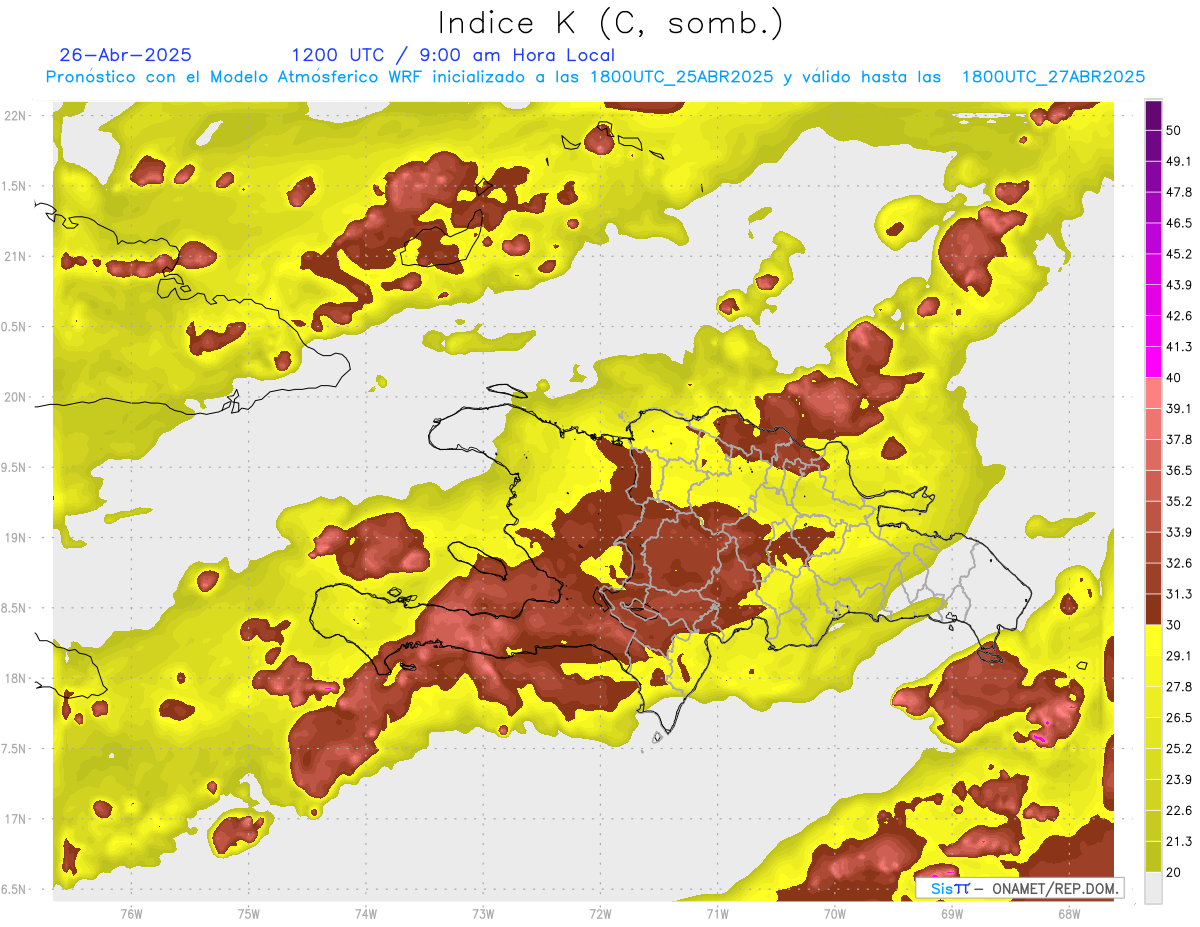Click the '22N' latitude axis label

pos(15,115)
